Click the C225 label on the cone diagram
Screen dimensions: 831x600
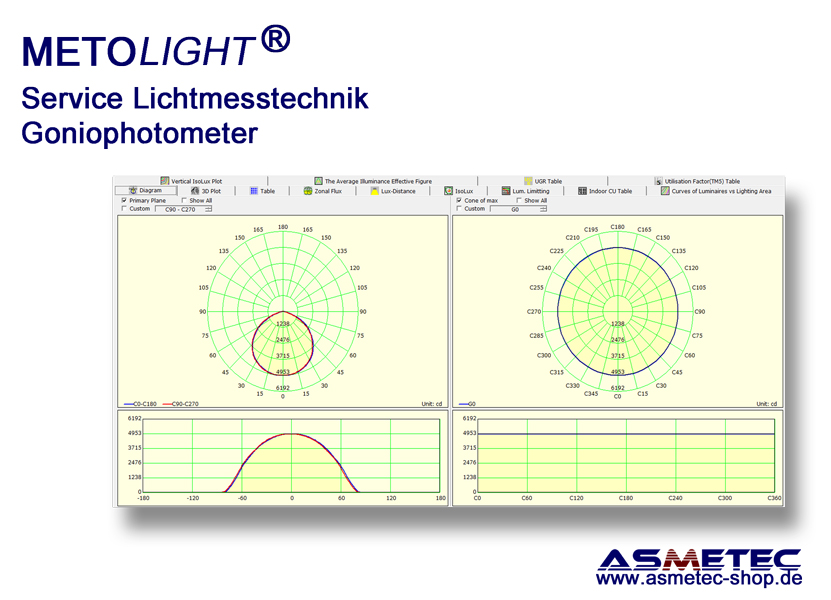point(556,251)
